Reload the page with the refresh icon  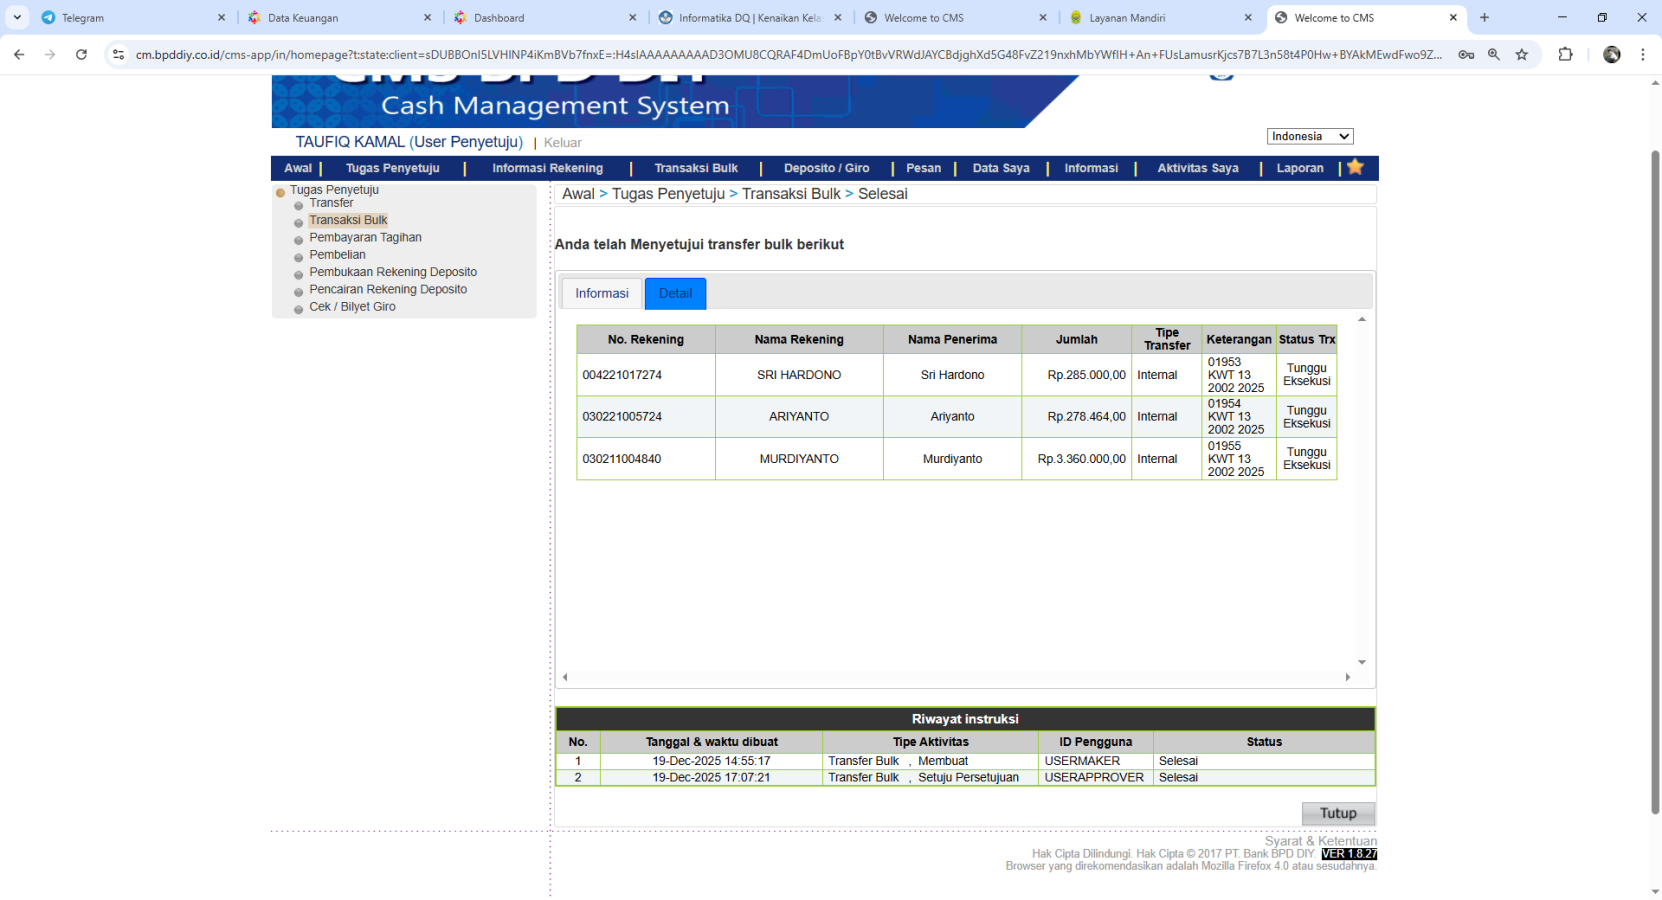pos(81,55)
